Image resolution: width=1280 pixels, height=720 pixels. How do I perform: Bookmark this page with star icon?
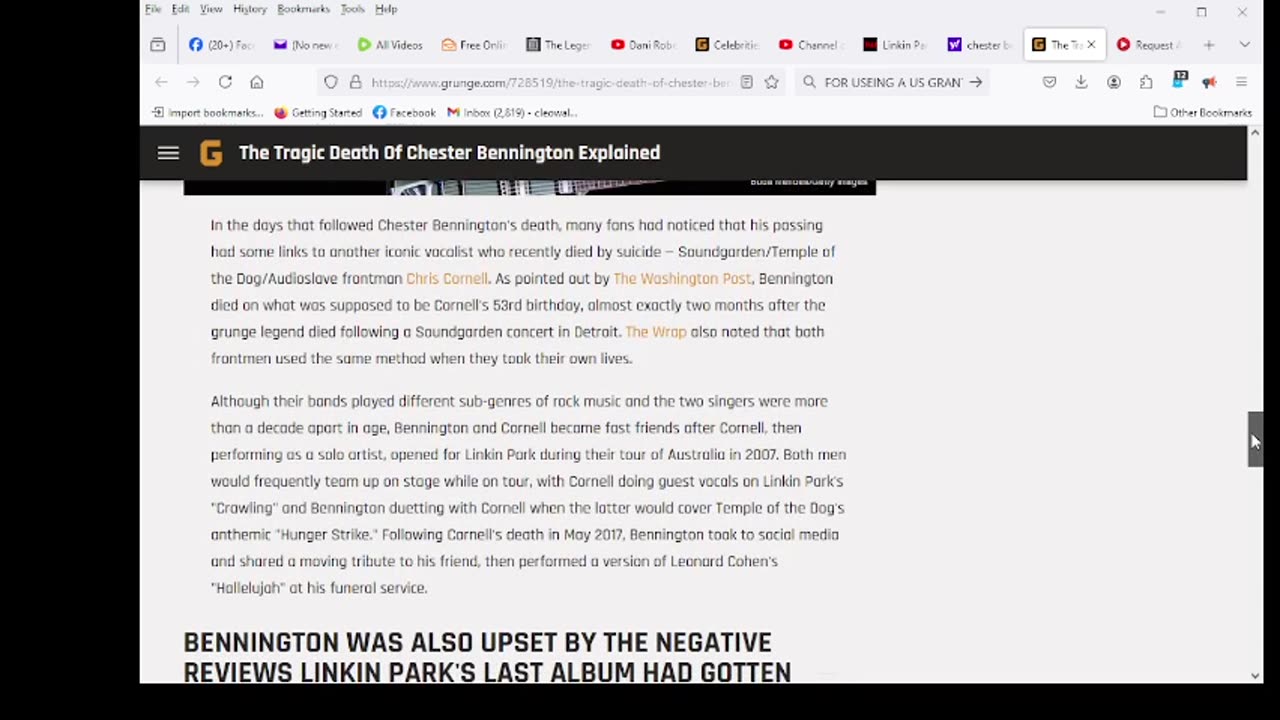click(771, 82)
